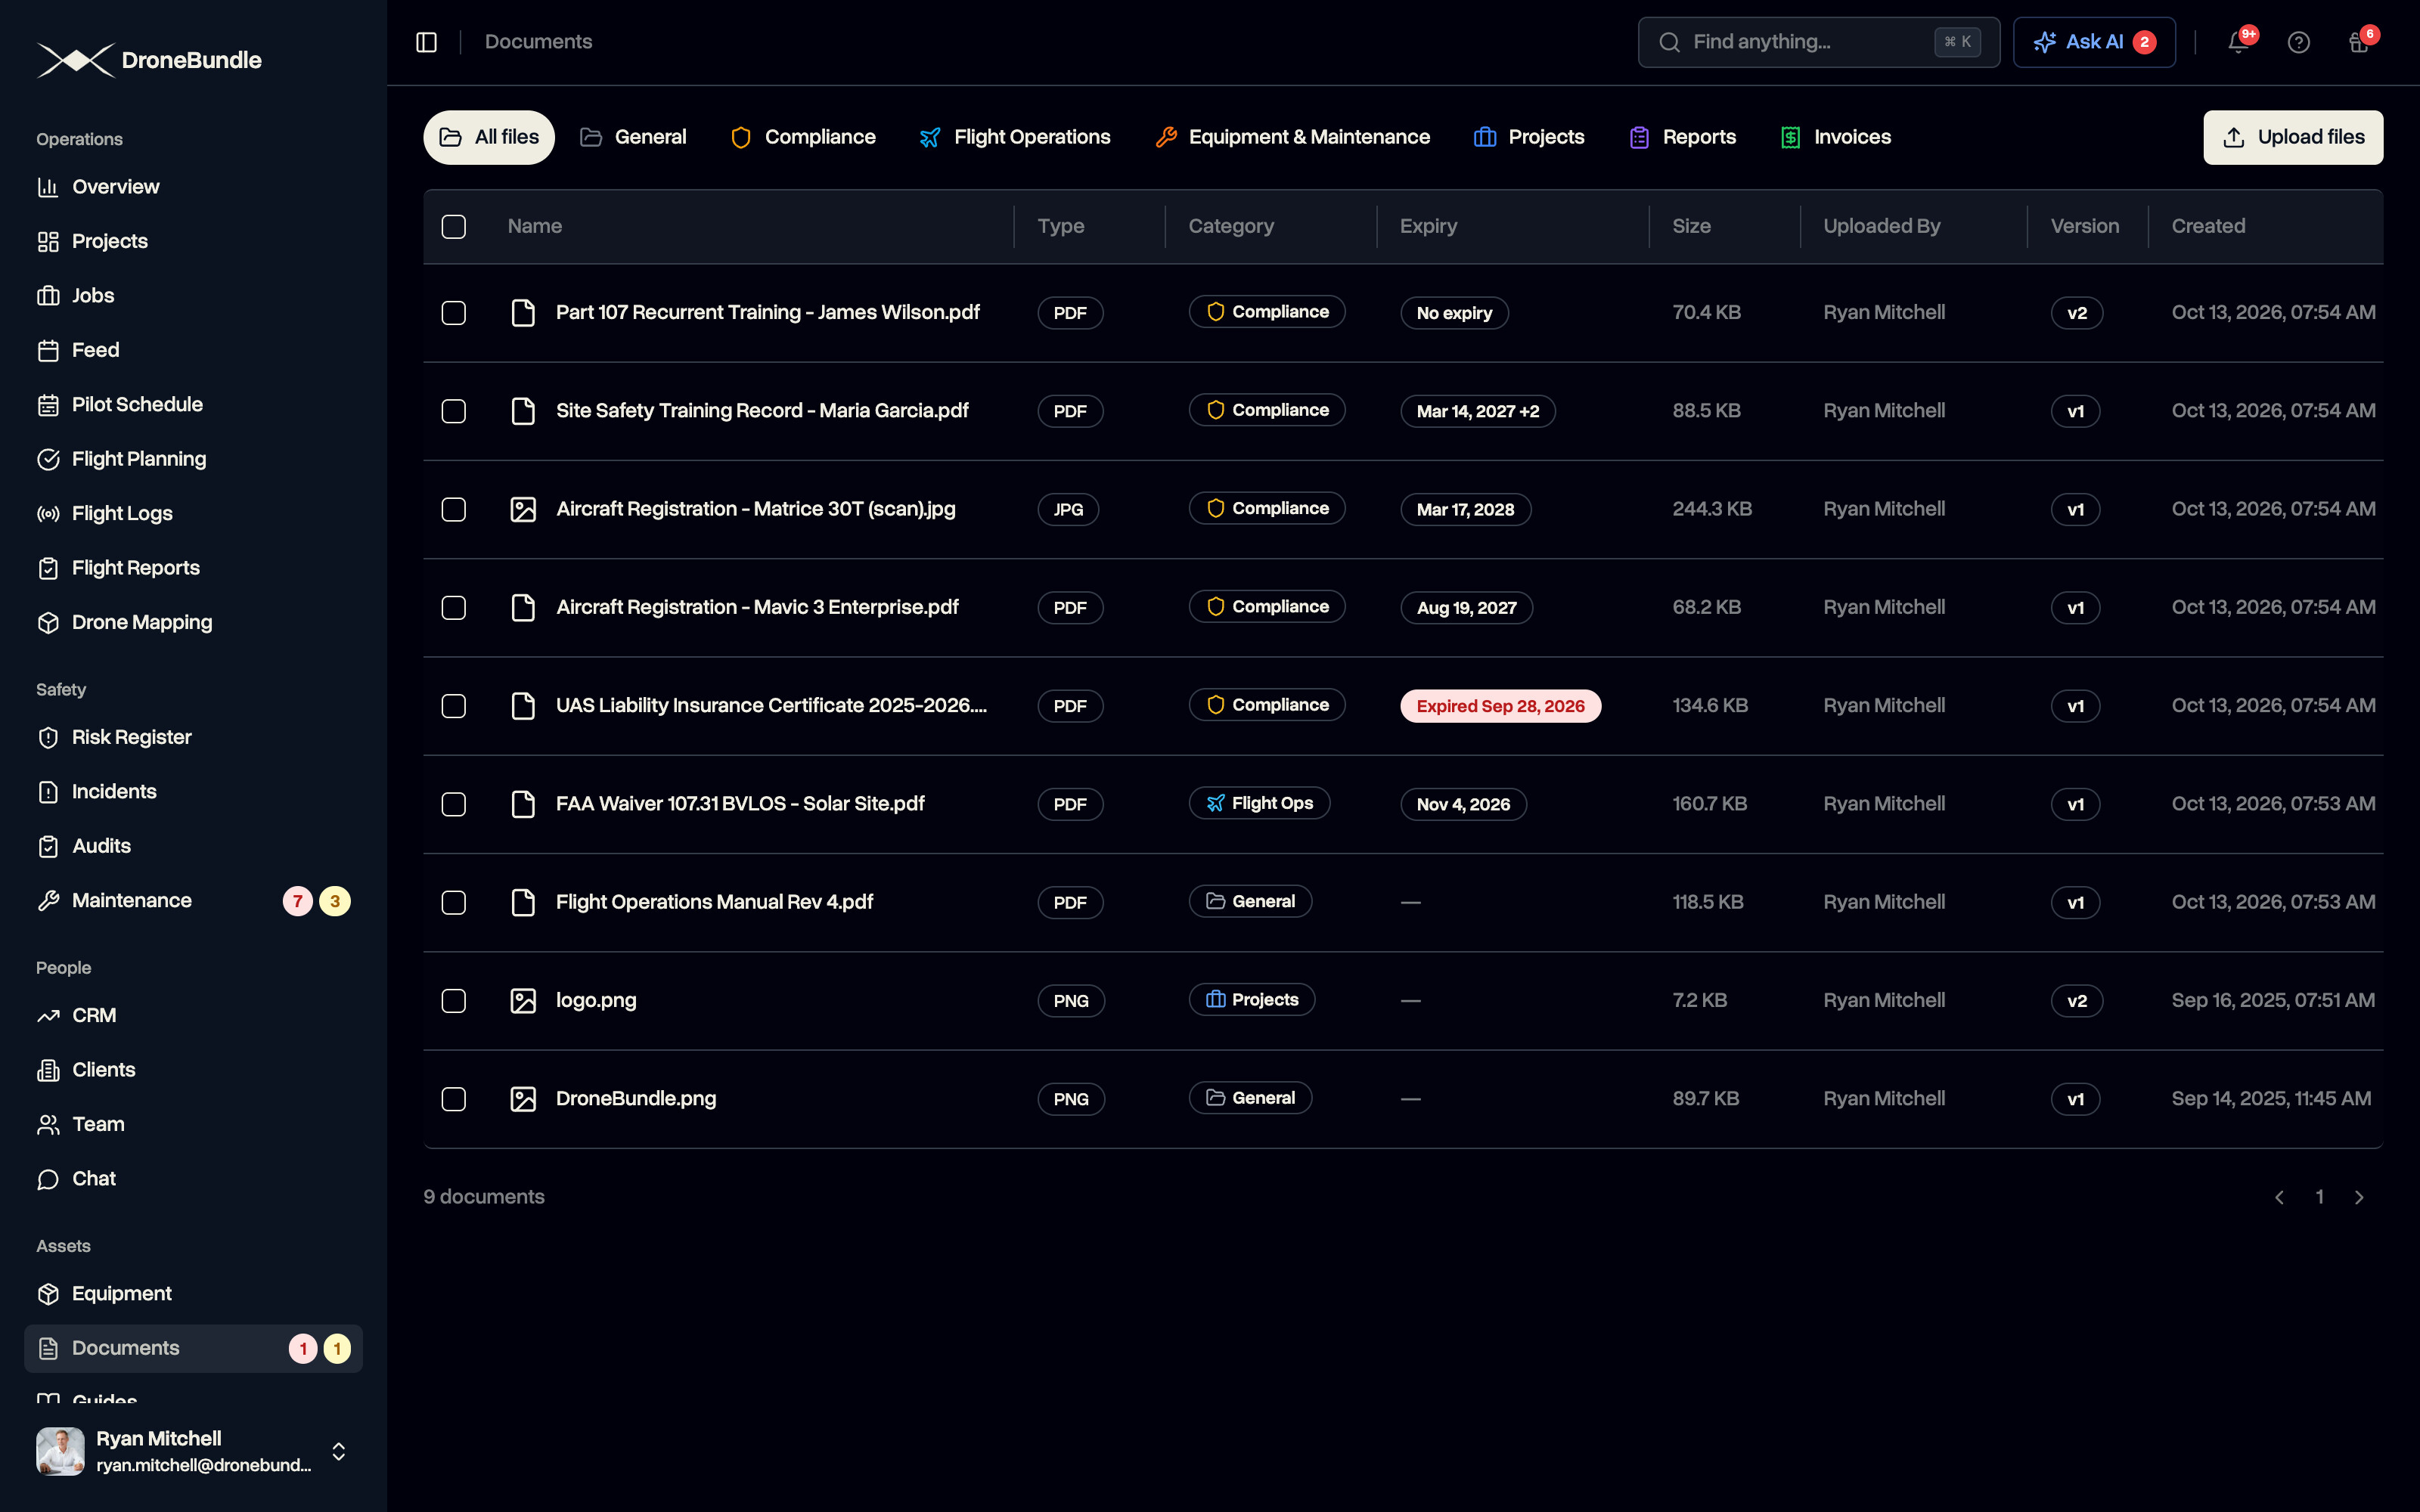
Task: Go to previous page chevron
Action: pos(2279,1197)
